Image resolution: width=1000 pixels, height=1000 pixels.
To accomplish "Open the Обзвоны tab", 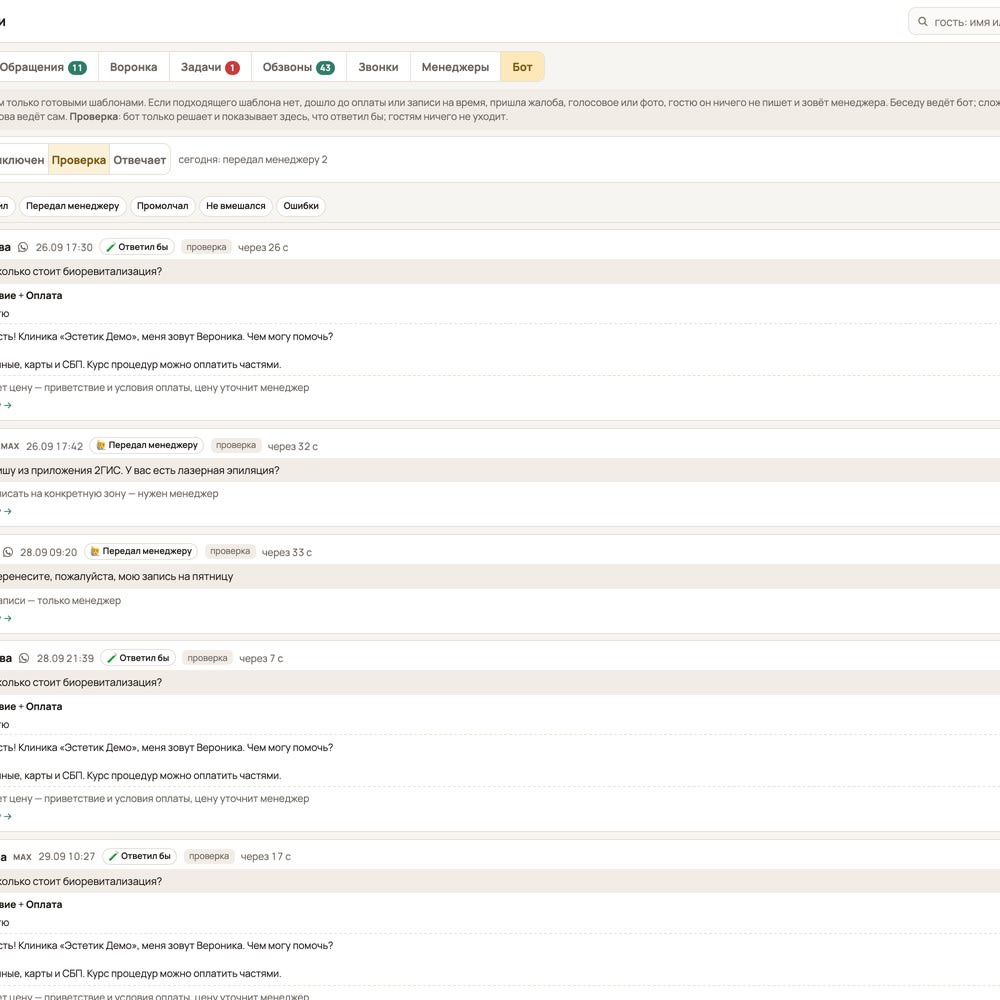I will click(x=298, y=67).
